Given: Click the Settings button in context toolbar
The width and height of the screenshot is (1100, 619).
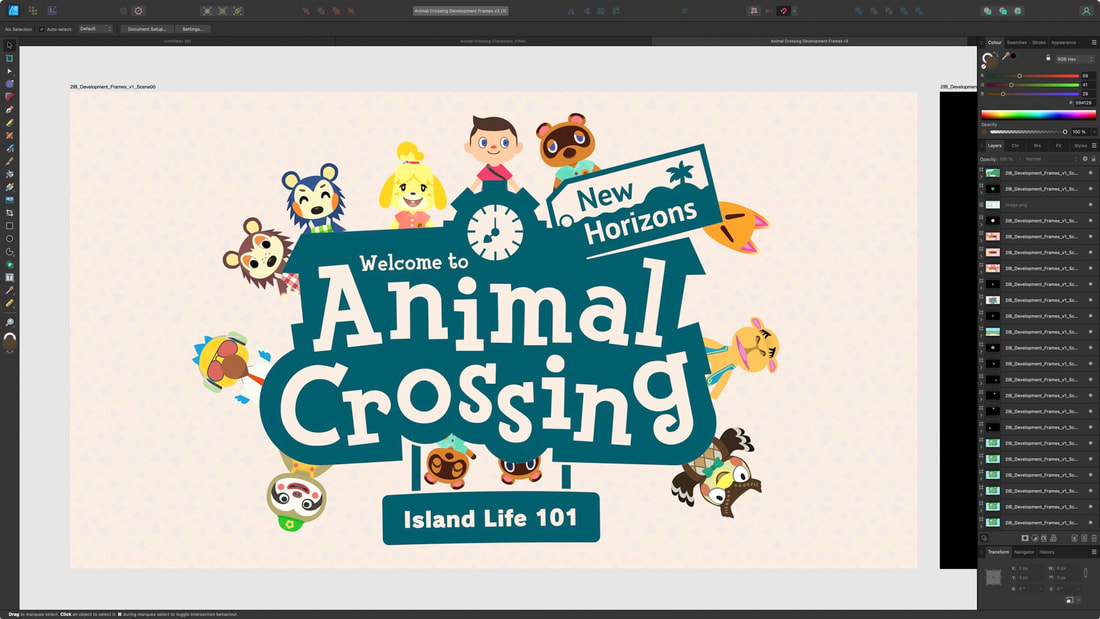Looking at the screenshot, I should pos(192,29).
